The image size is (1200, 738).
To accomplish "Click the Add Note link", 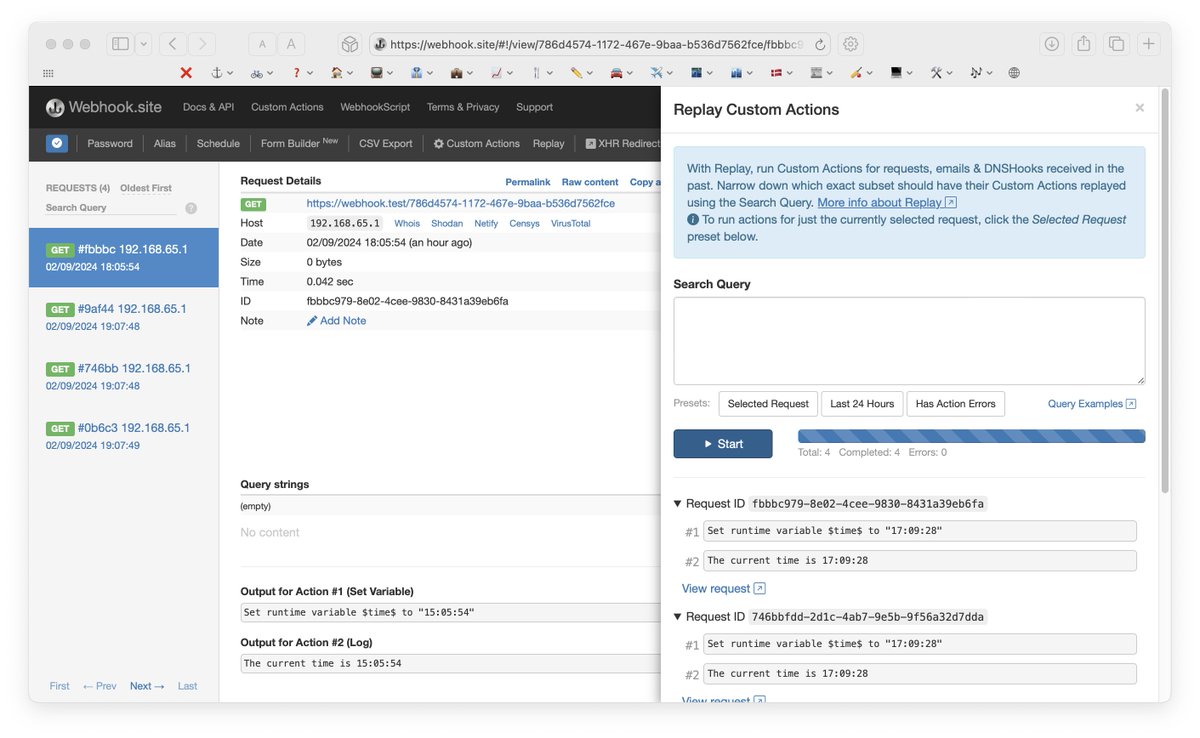I will (336, 321).
